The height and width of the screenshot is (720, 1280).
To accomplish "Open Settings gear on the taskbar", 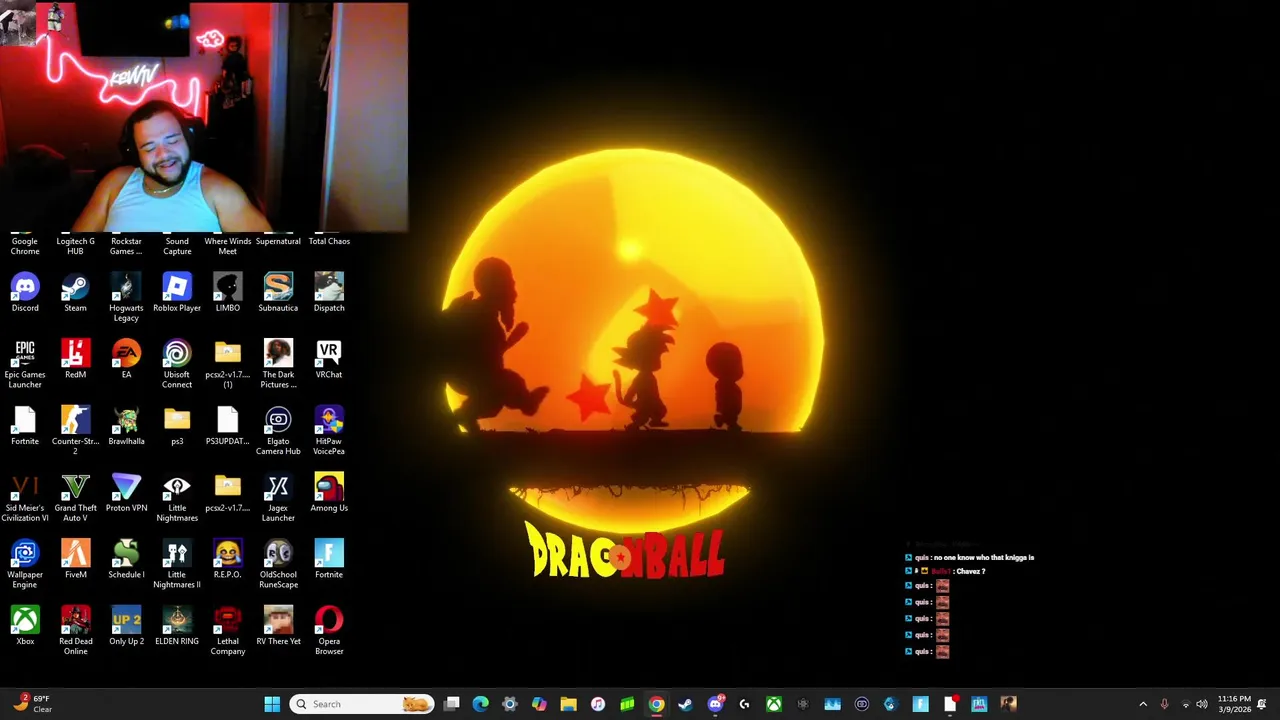I will click(x=510, y=704).
